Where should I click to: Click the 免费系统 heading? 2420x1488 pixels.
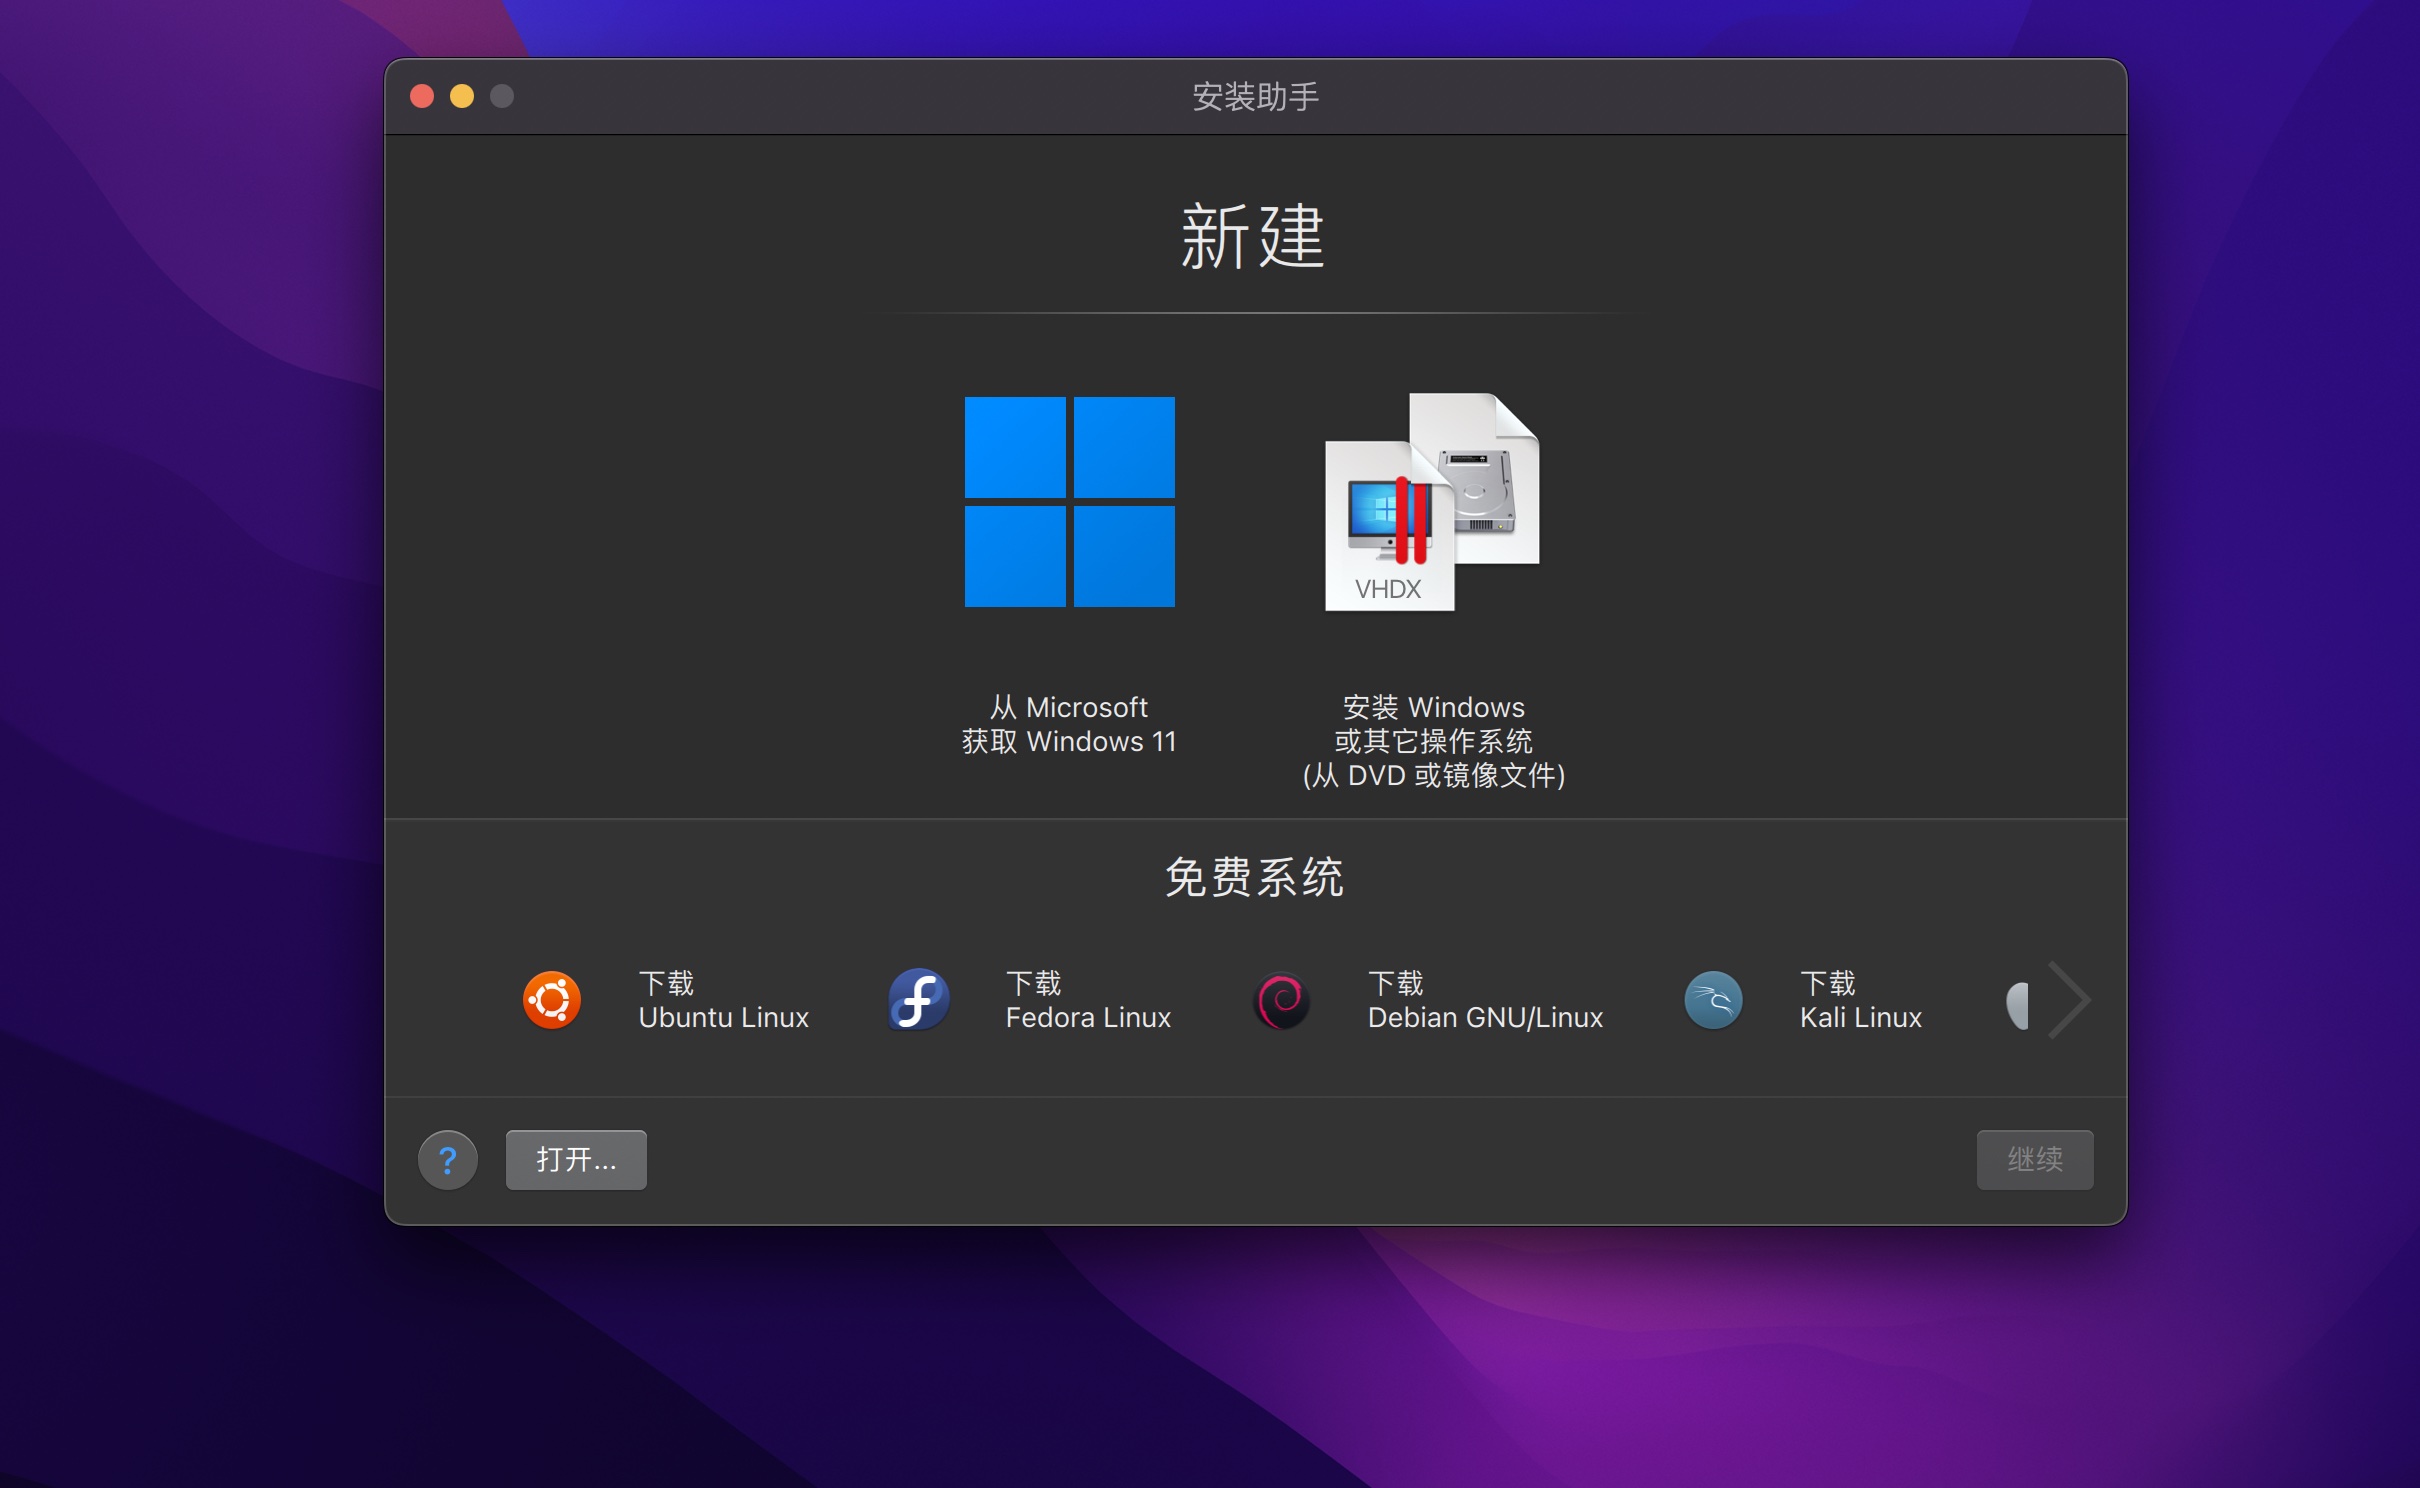1255,877
